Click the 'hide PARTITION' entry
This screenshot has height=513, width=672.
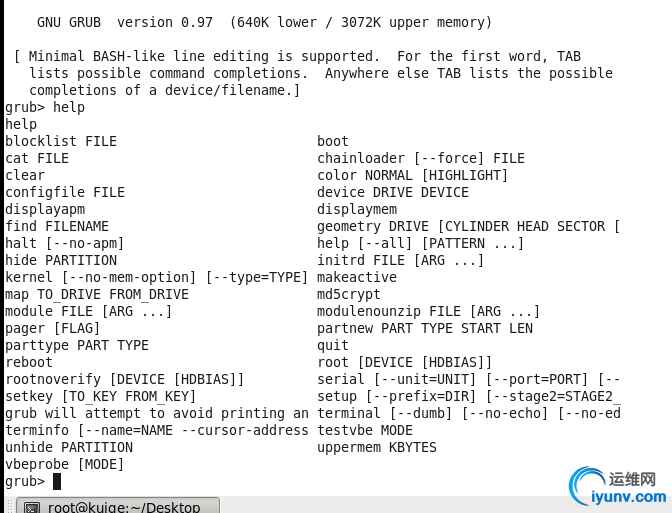click(x=61, y=261)
